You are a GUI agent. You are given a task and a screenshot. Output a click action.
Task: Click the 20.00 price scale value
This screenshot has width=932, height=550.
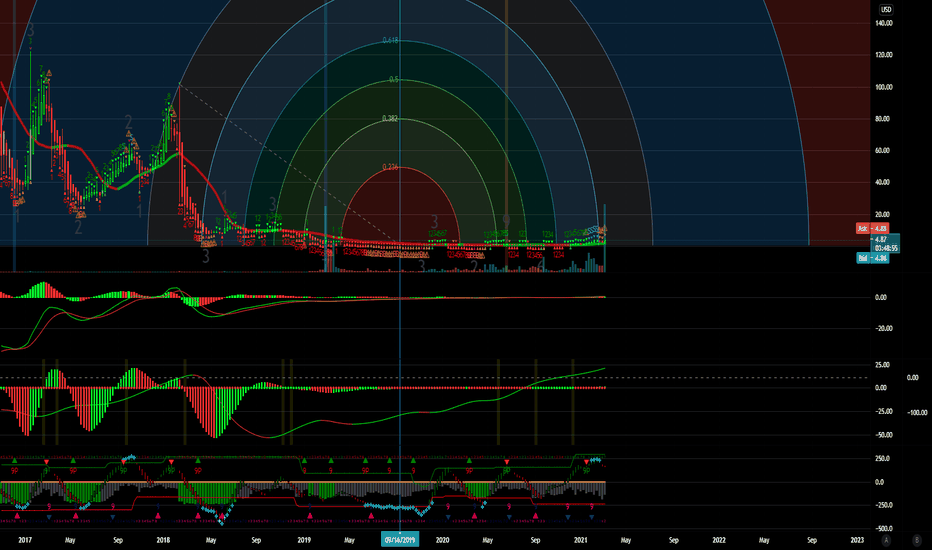coord(882,215)
